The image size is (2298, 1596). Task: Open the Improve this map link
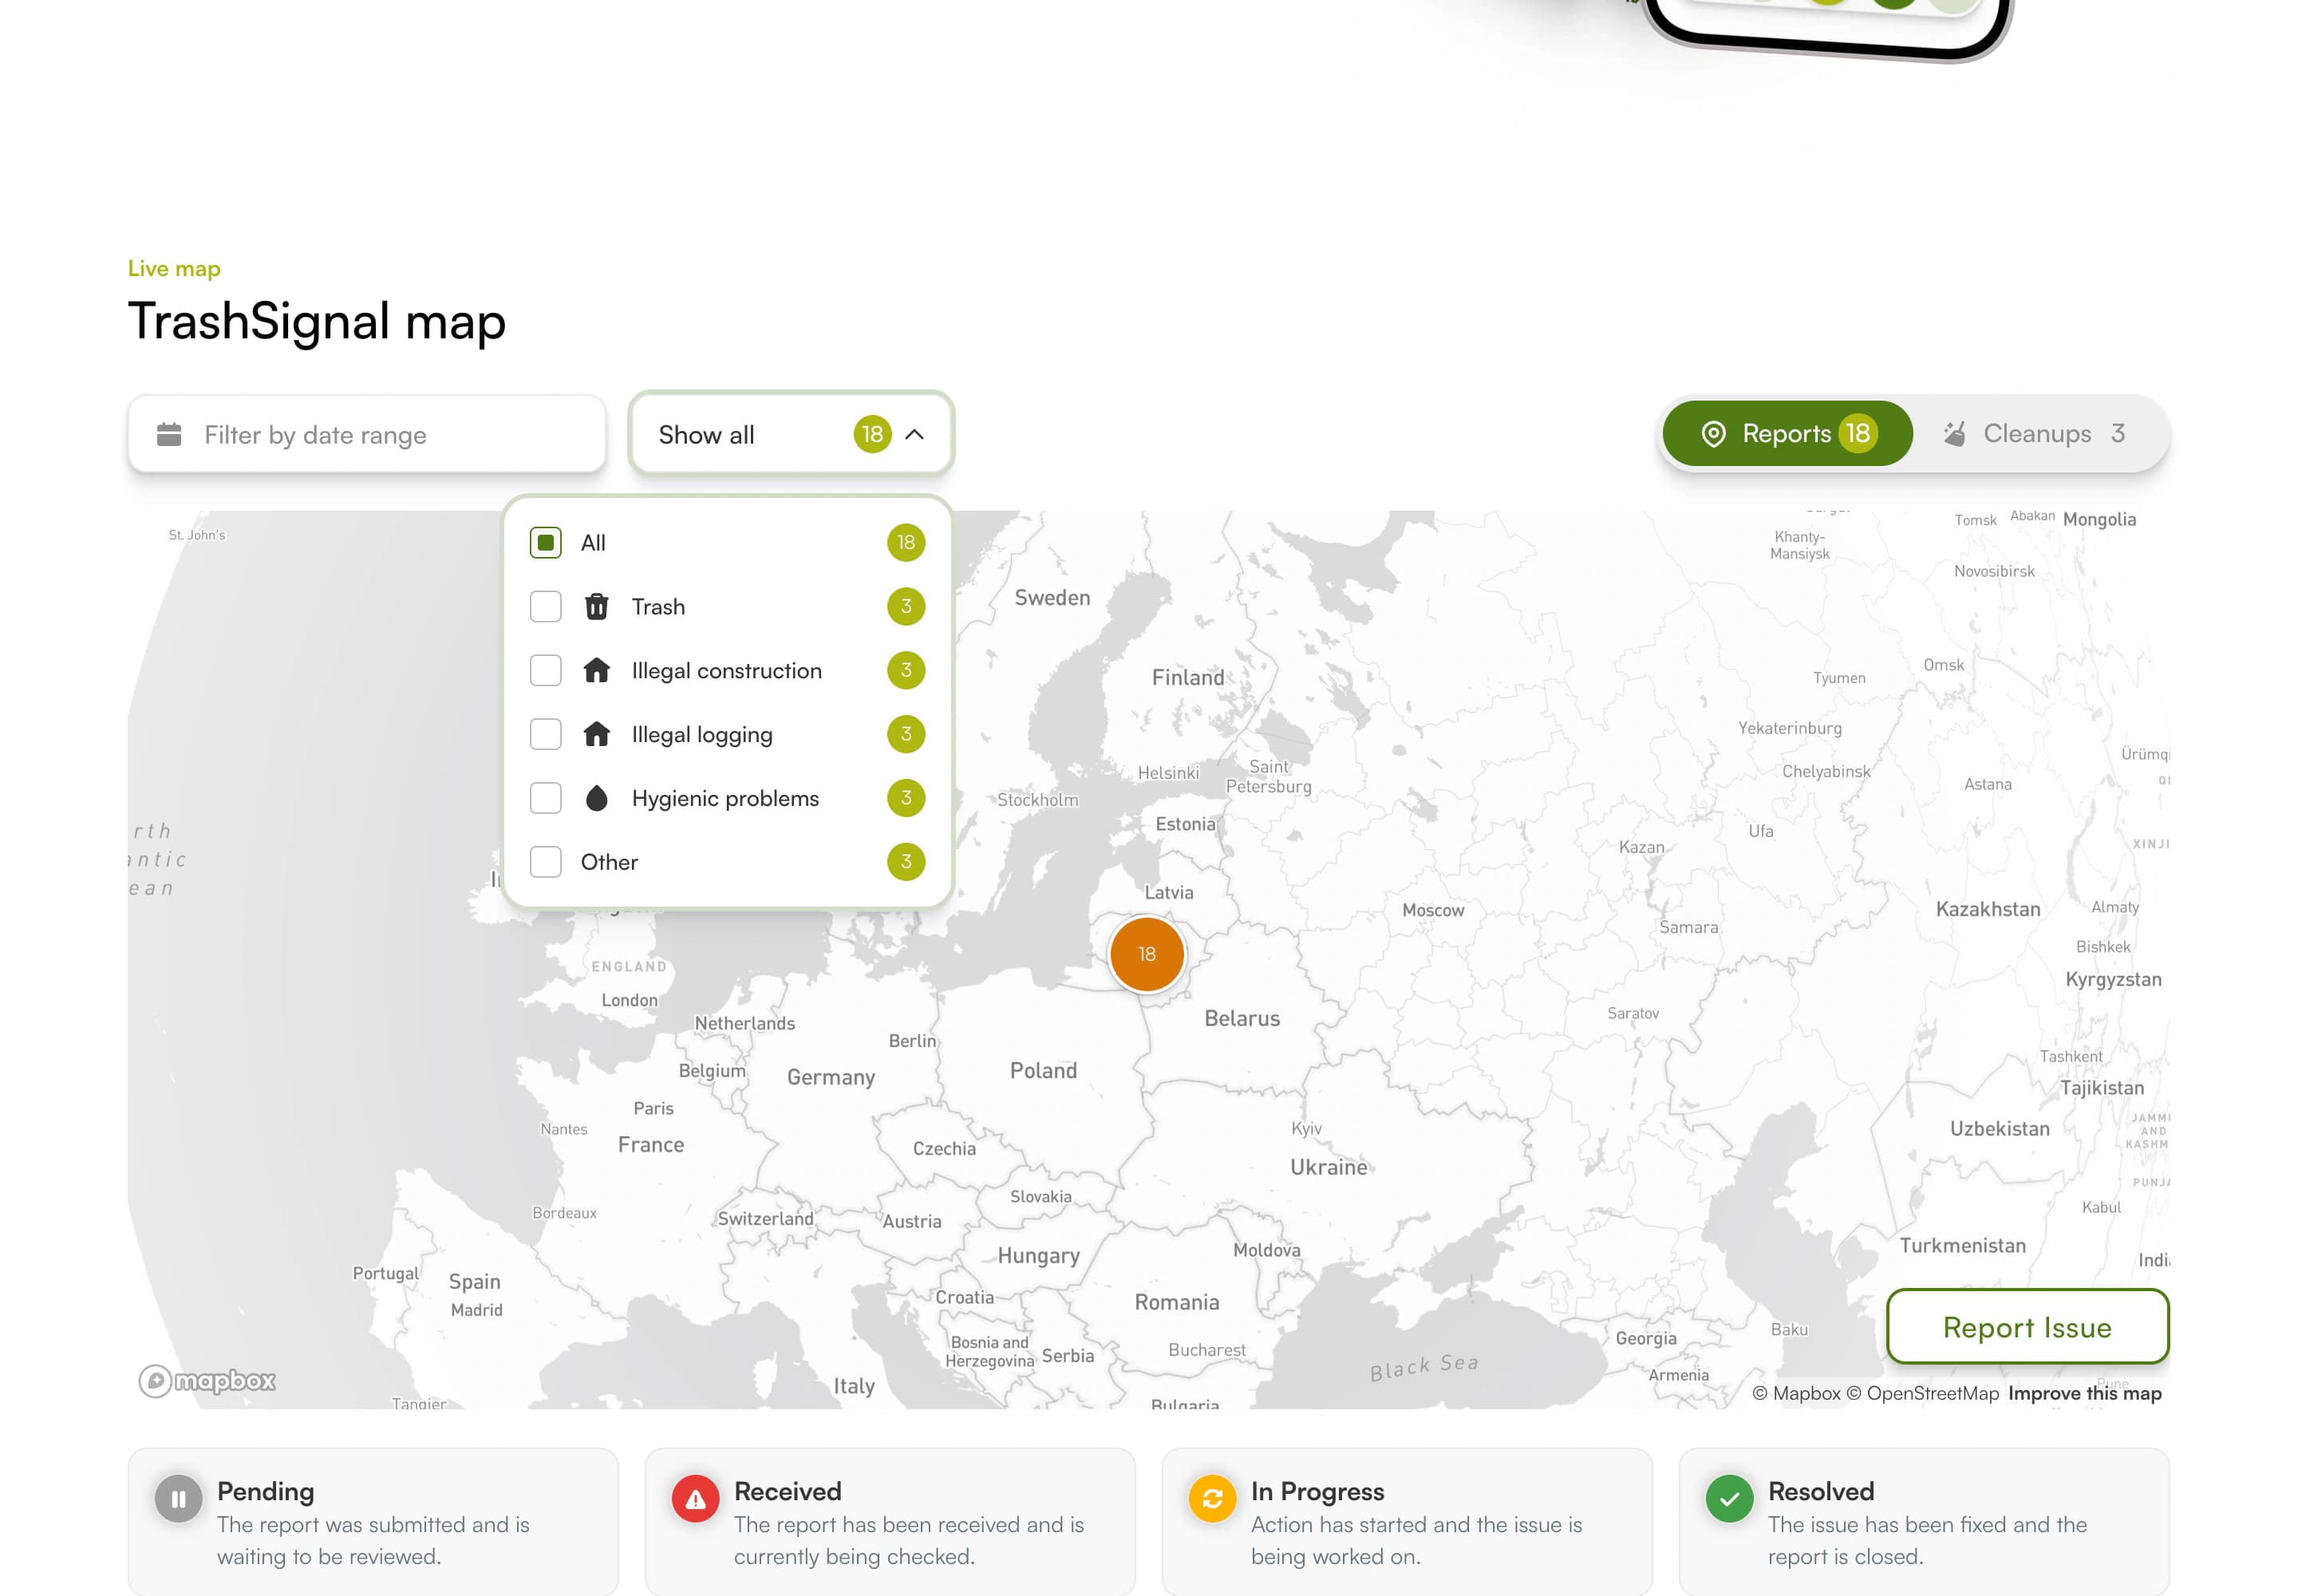click(2084, 1393)
